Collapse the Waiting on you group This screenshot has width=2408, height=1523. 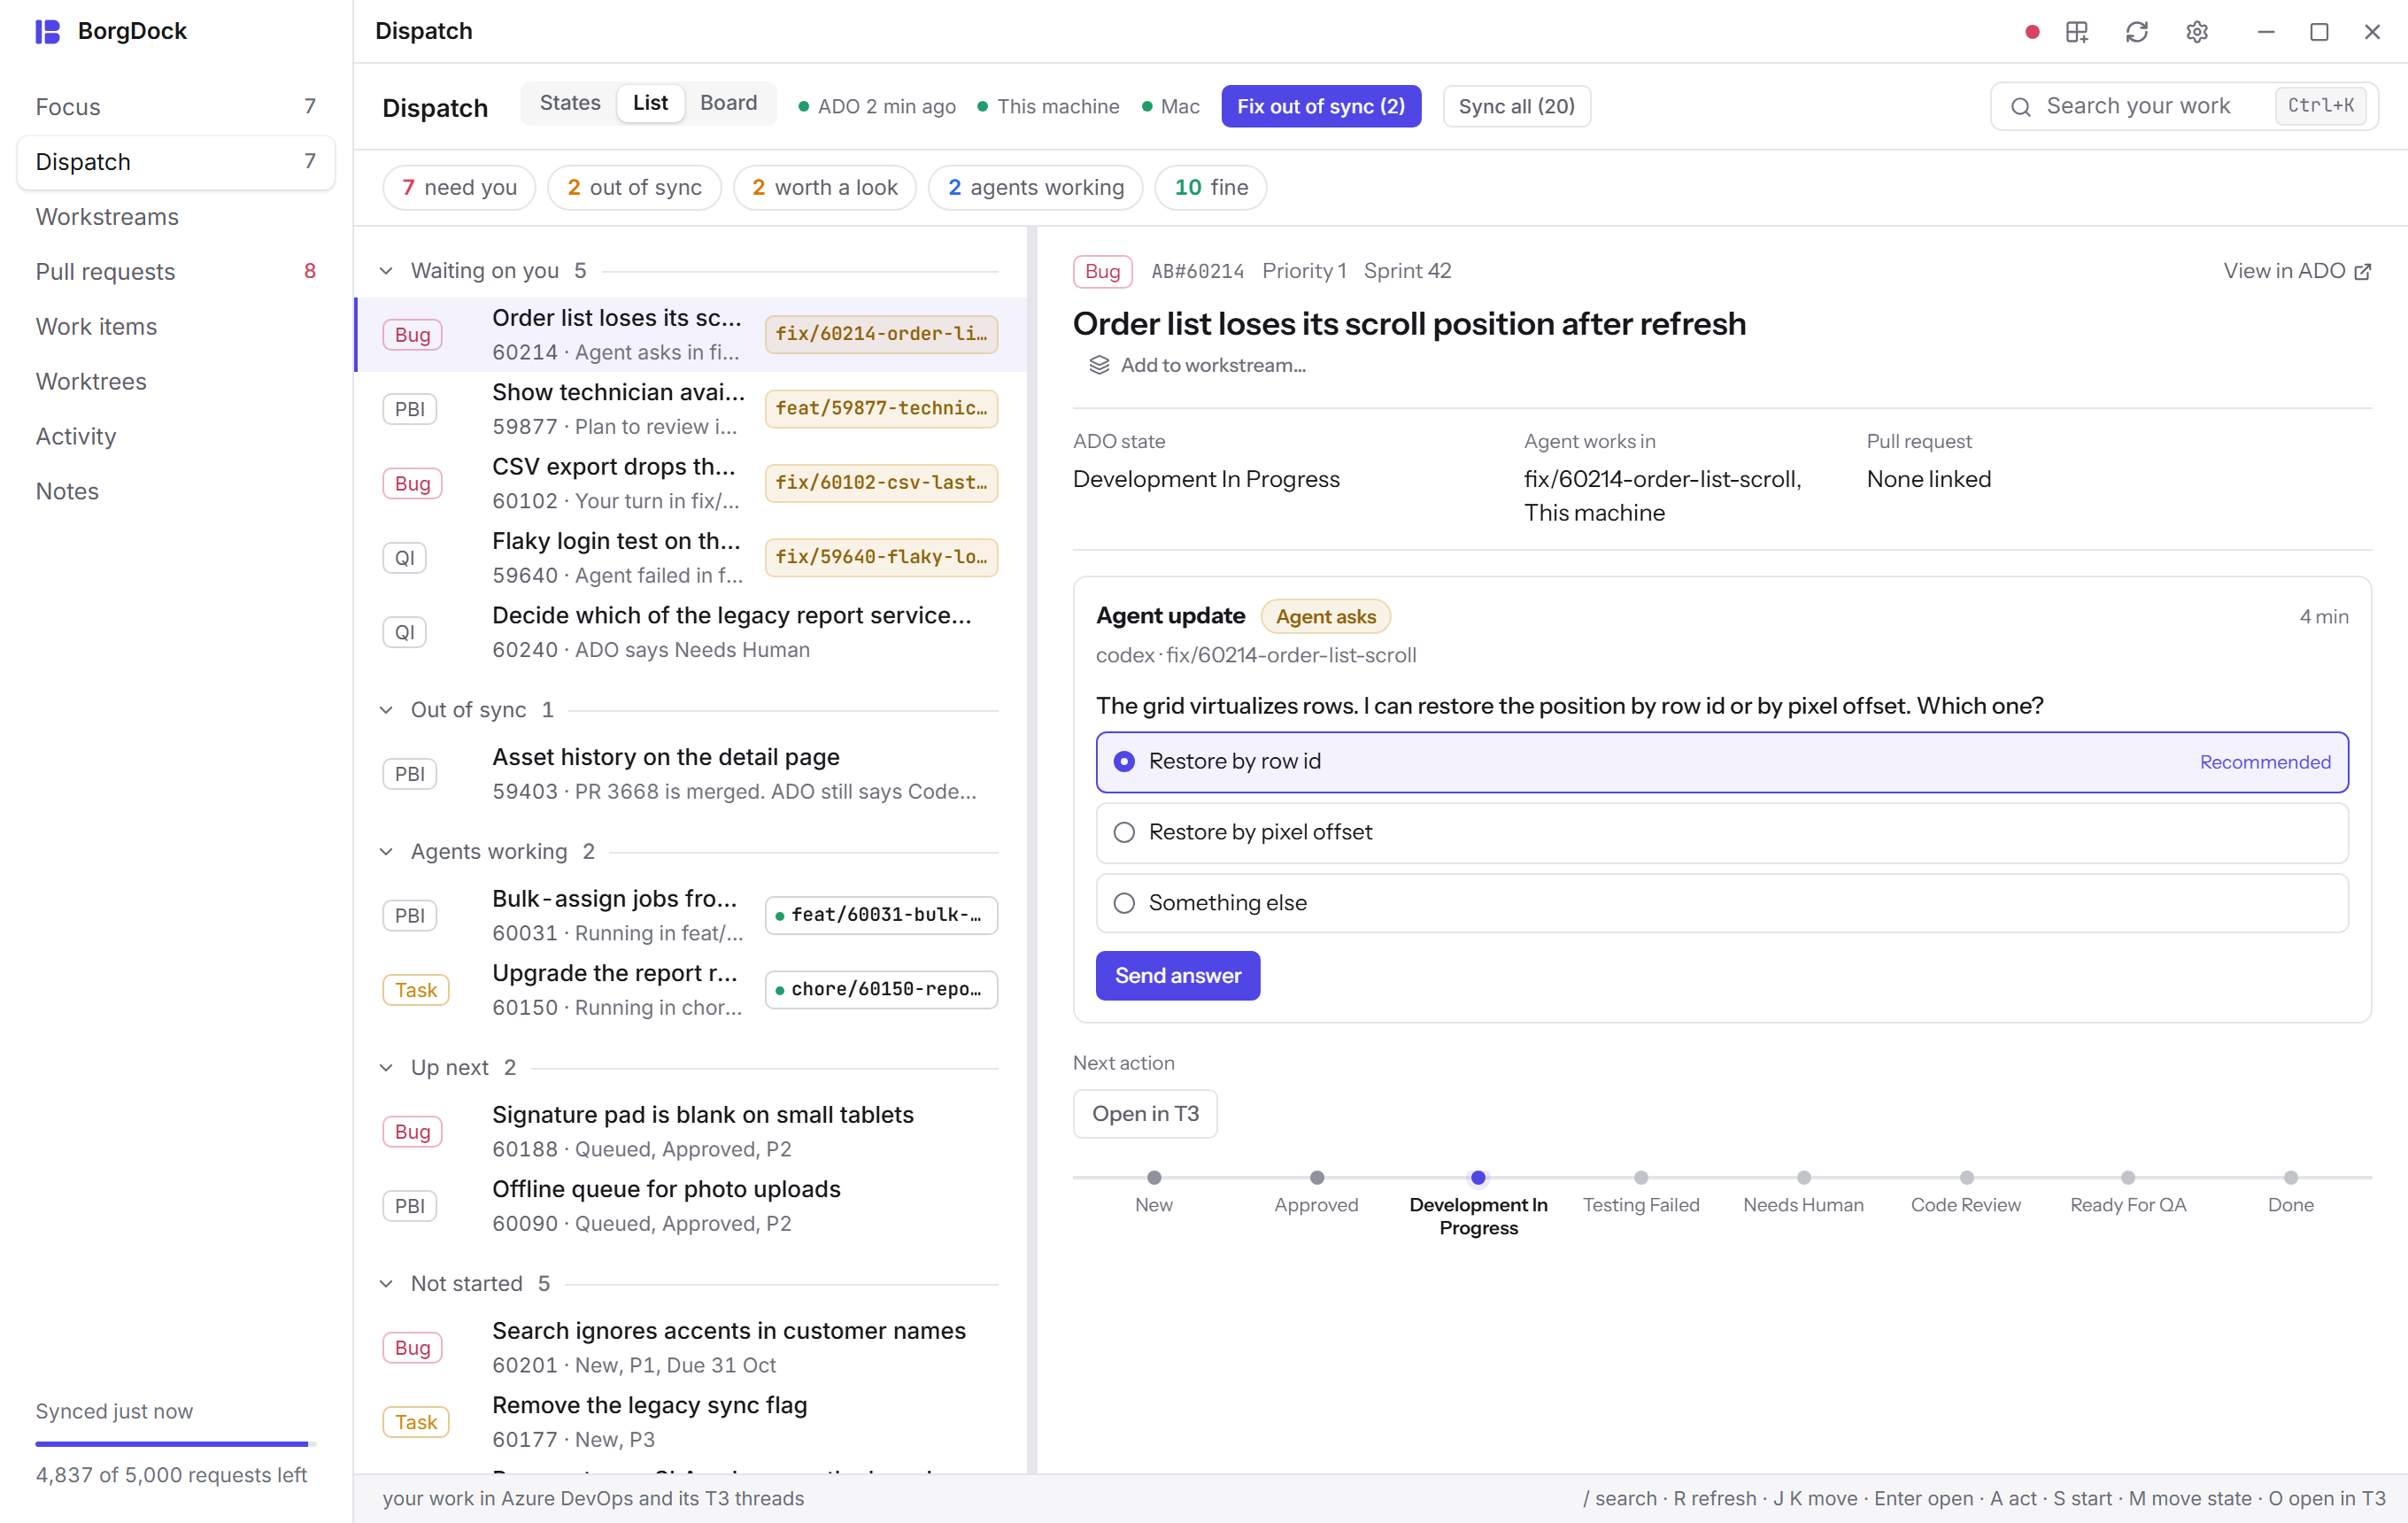coord(386,271)
